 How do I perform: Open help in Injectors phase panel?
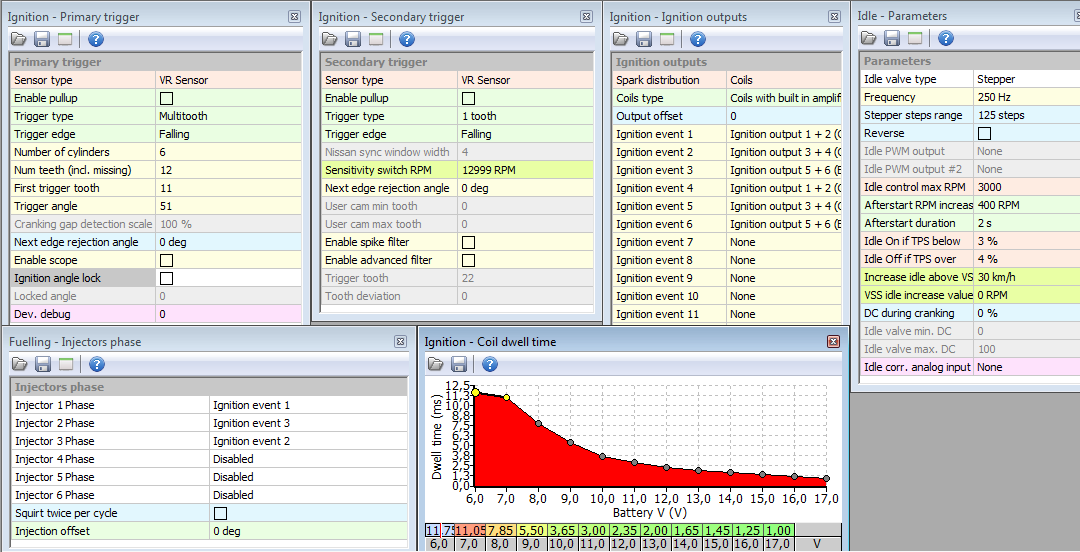(x=96, y=364)
